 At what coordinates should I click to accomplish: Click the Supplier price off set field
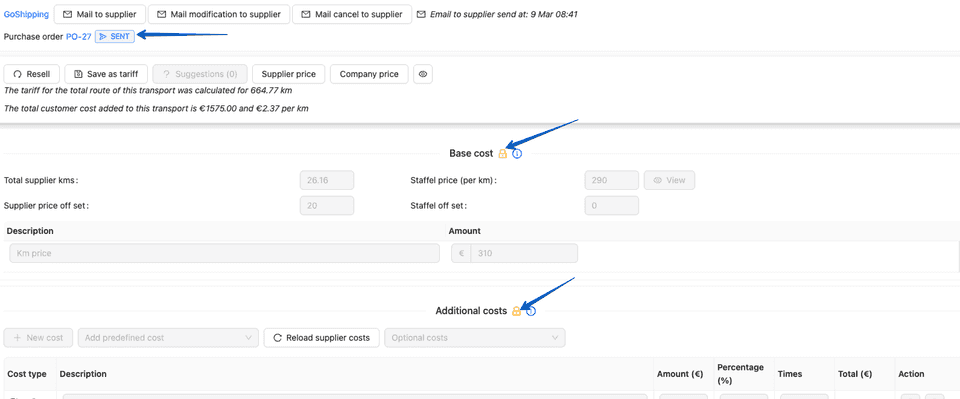(327, 206)
